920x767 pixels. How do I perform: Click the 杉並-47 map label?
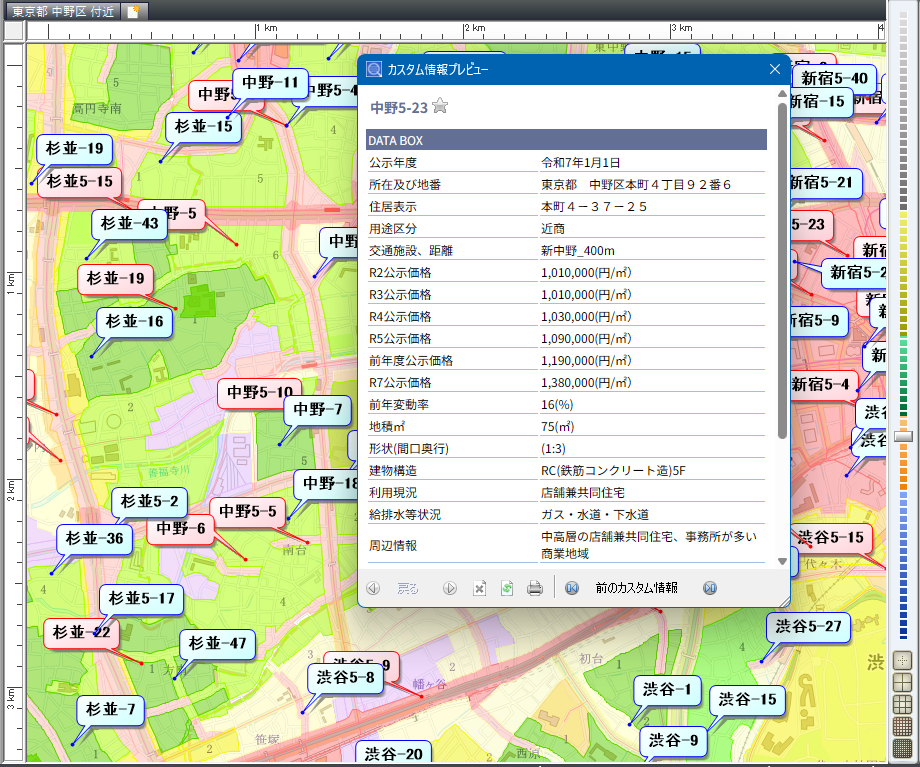(x=217, y=644)
